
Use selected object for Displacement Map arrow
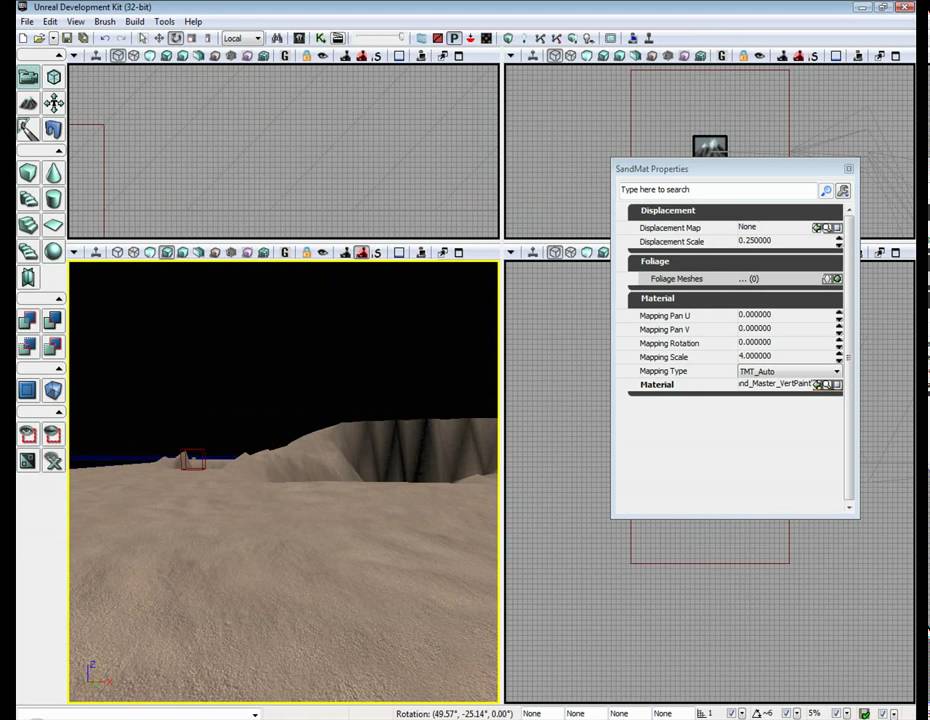tap(817, 228)
